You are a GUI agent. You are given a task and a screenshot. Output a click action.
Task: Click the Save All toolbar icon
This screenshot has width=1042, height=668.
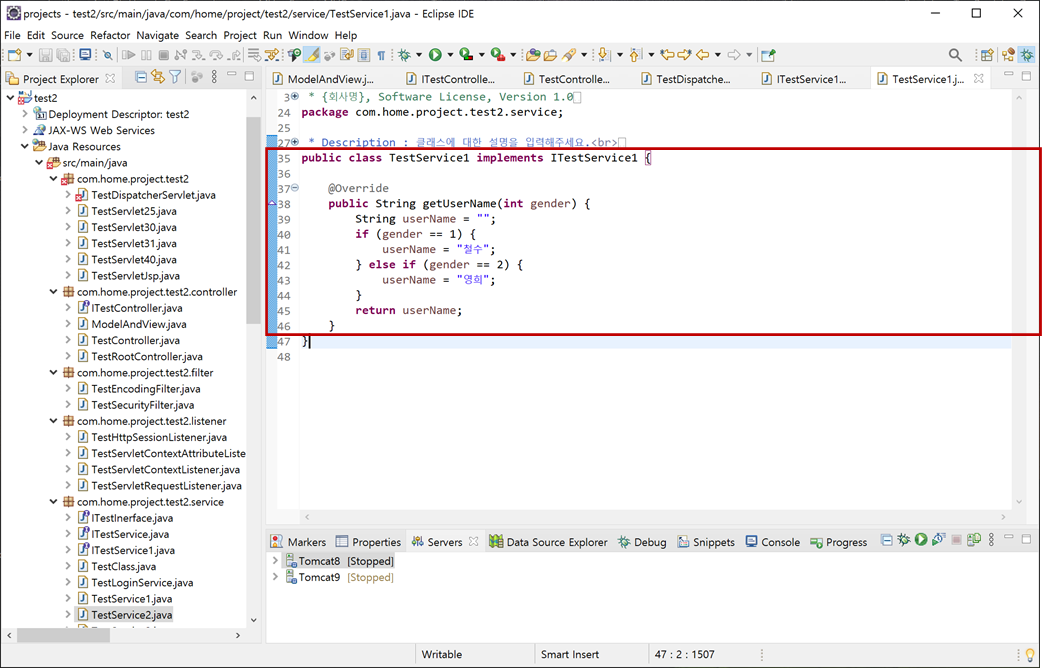coord(63,55)
